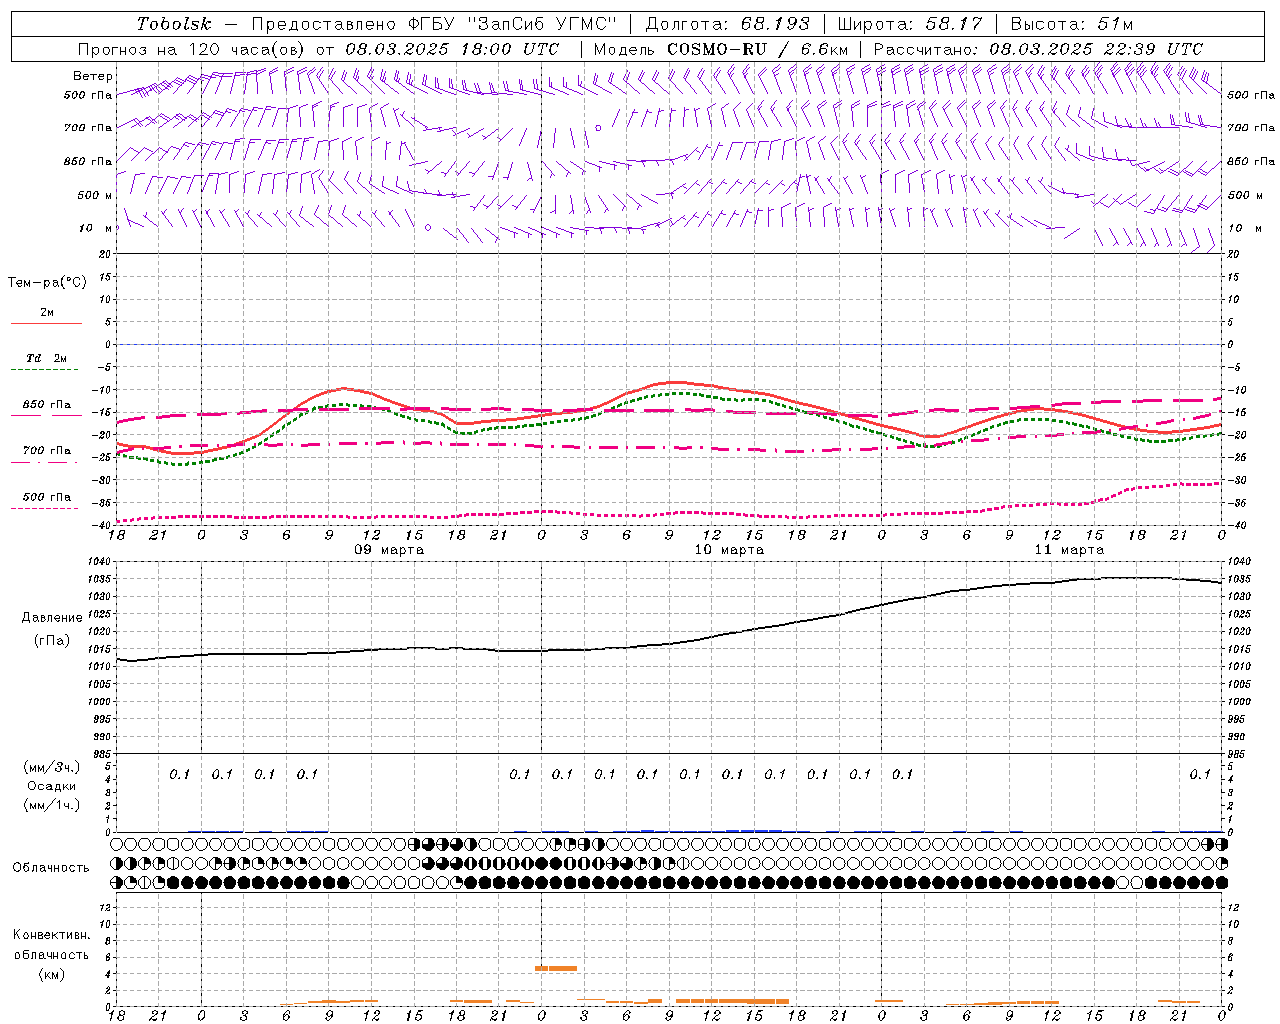The height and width of the screenshot is (1024, 1280).
Task: Select the ФГБУ "ЗапСиб УГМС" provider text
Action: tap(513, 24)
